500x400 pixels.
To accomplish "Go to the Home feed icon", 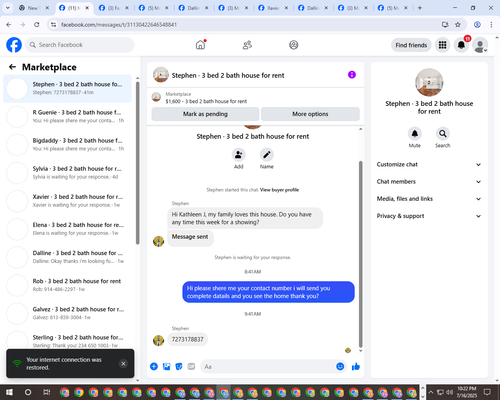I will pos(200,45).
